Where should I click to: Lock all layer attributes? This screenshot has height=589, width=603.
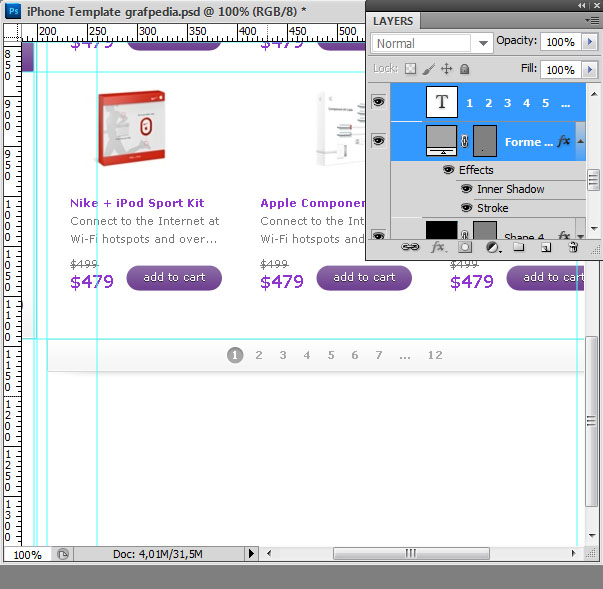click(465, 69)
